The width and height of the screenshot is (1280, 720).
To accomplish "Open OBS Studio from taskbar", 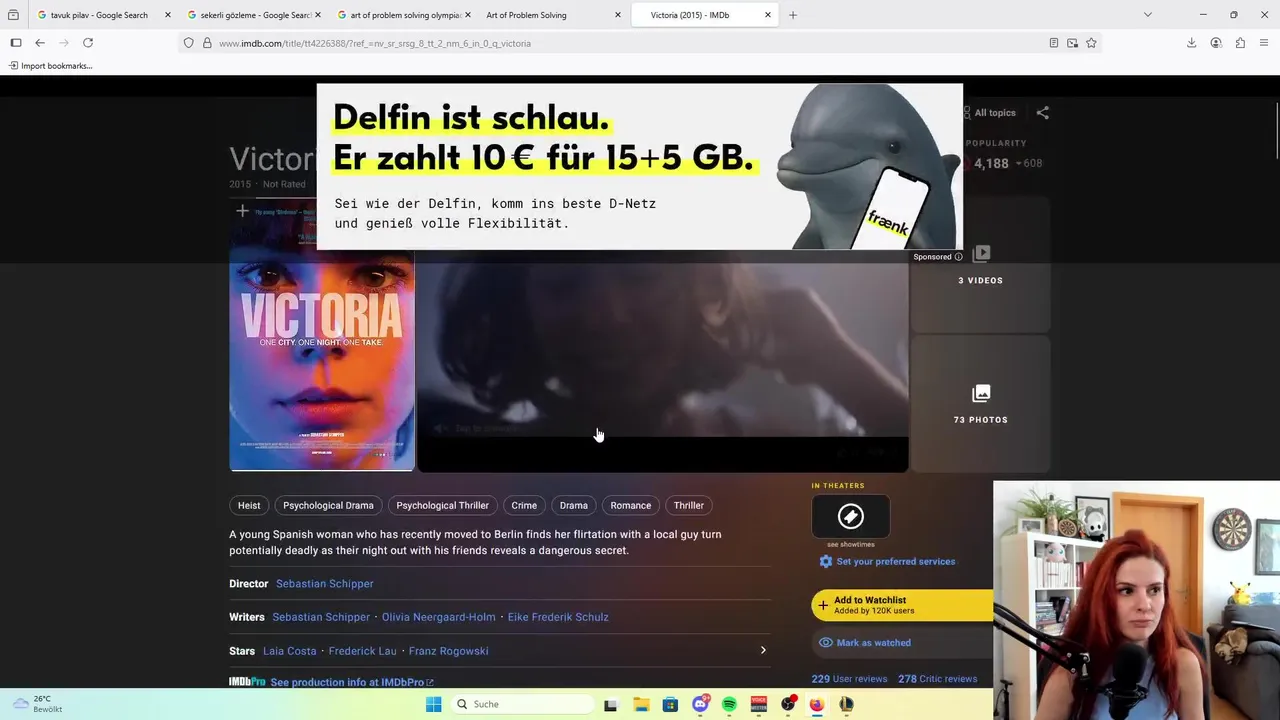I will click(788, 704).
